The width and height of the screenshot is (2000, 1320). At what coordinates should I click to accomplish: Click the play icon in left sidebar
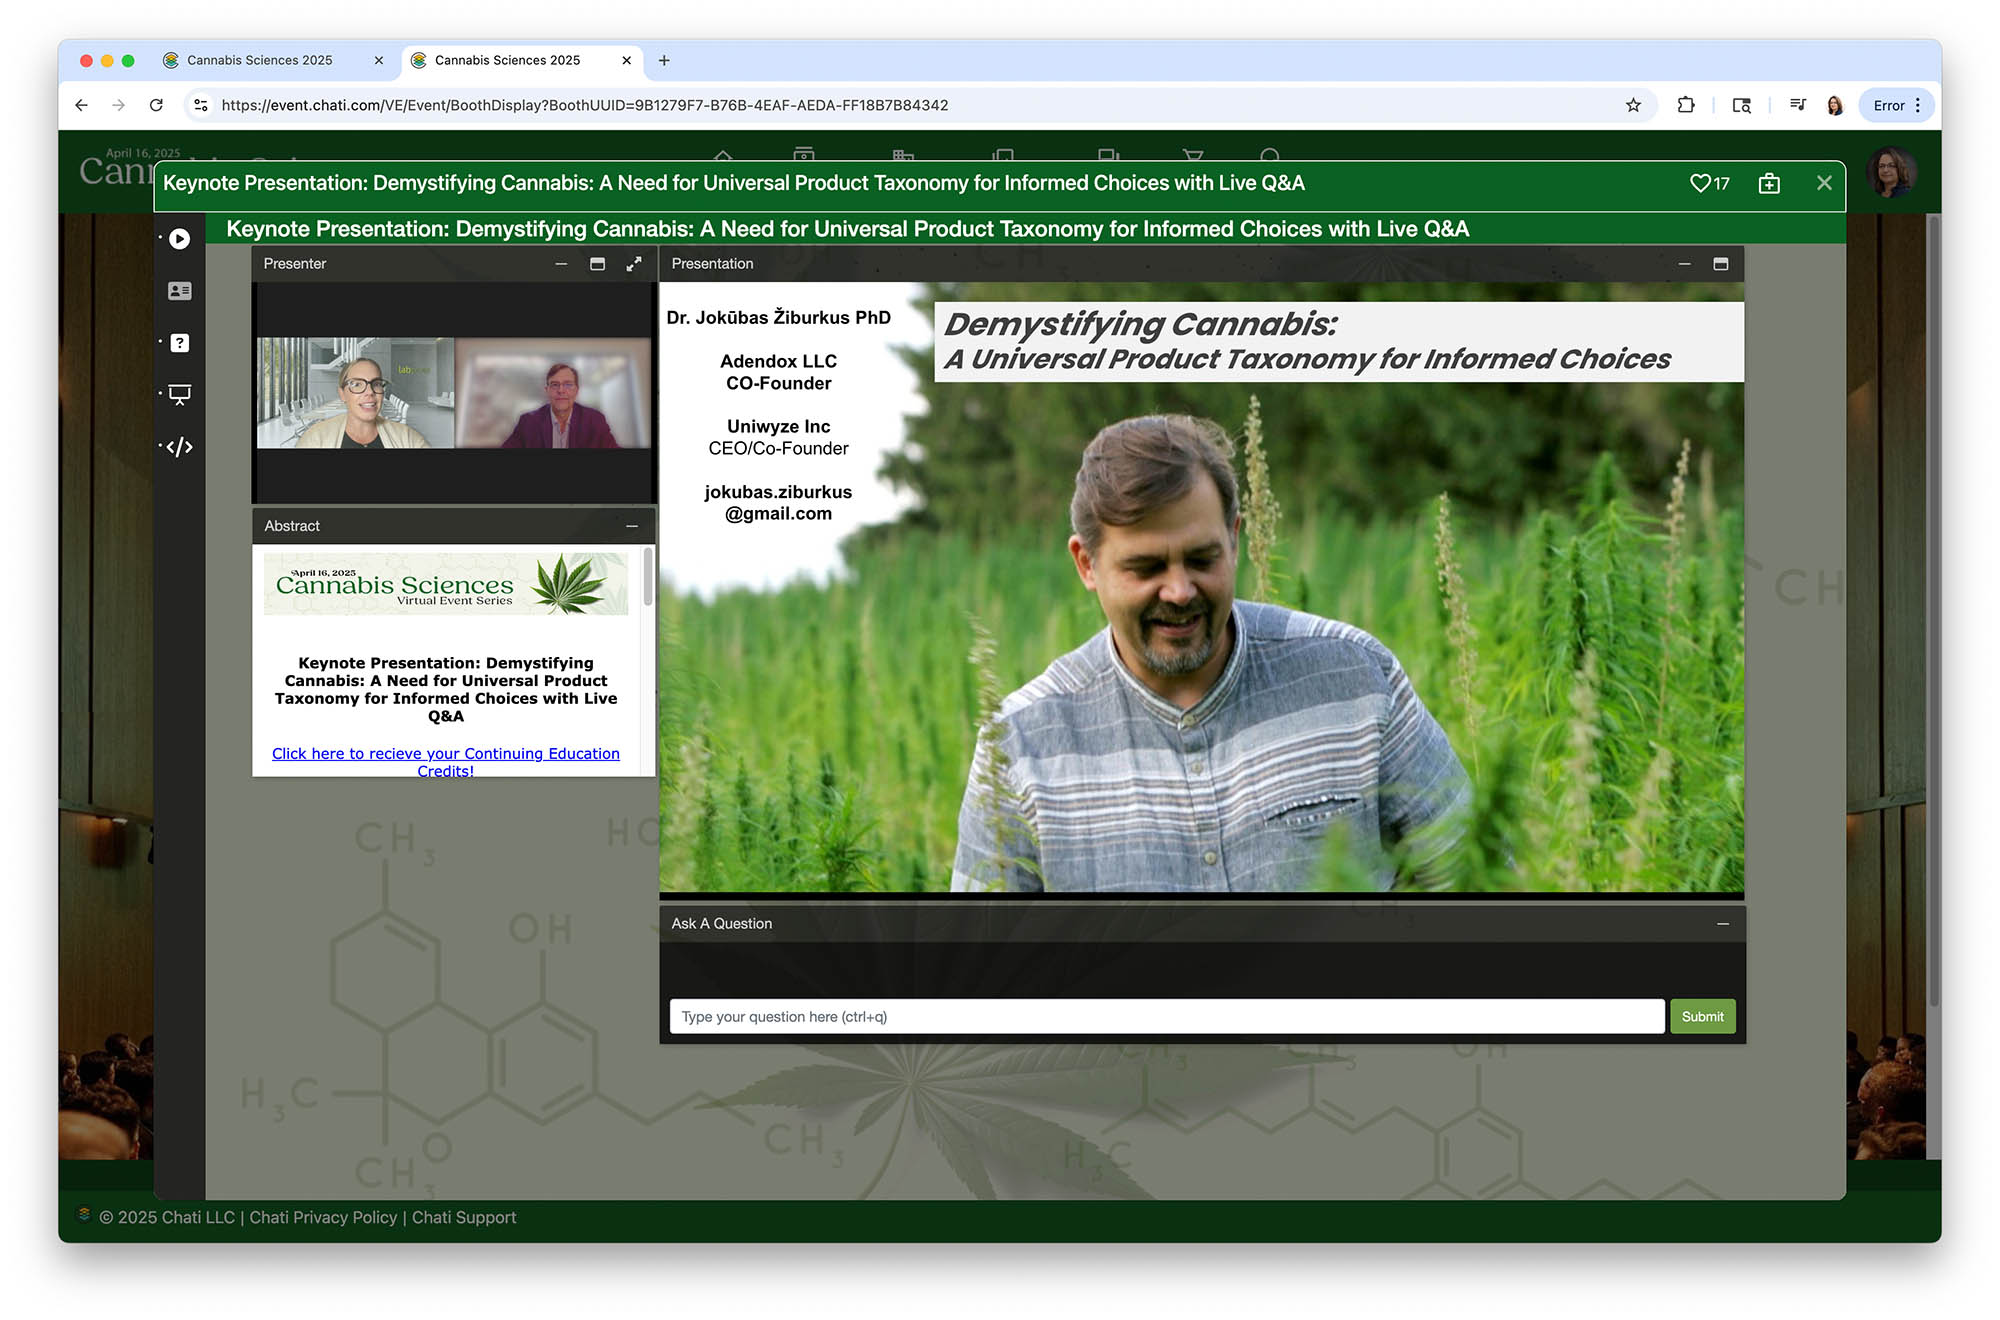(180, 239)
